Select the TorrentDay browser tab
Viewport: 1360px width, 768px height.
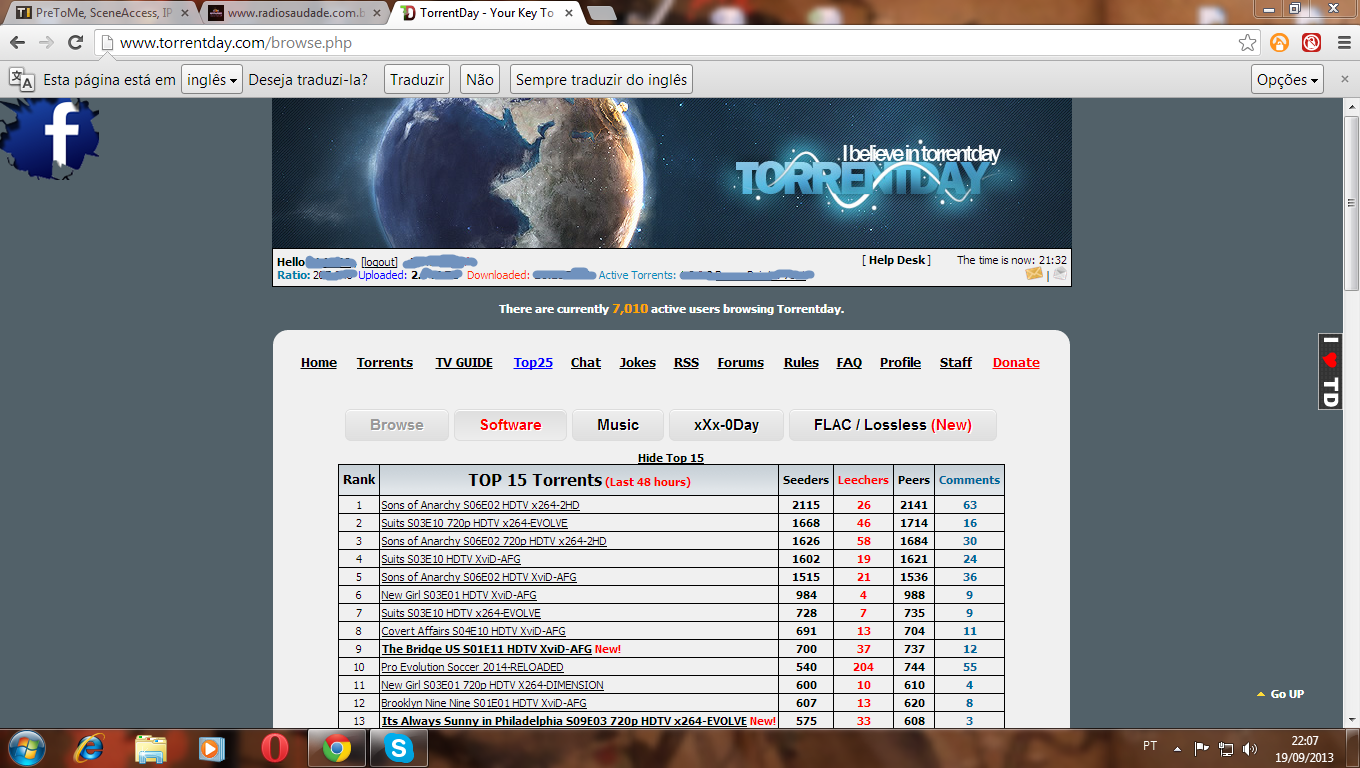coord(485,13)
